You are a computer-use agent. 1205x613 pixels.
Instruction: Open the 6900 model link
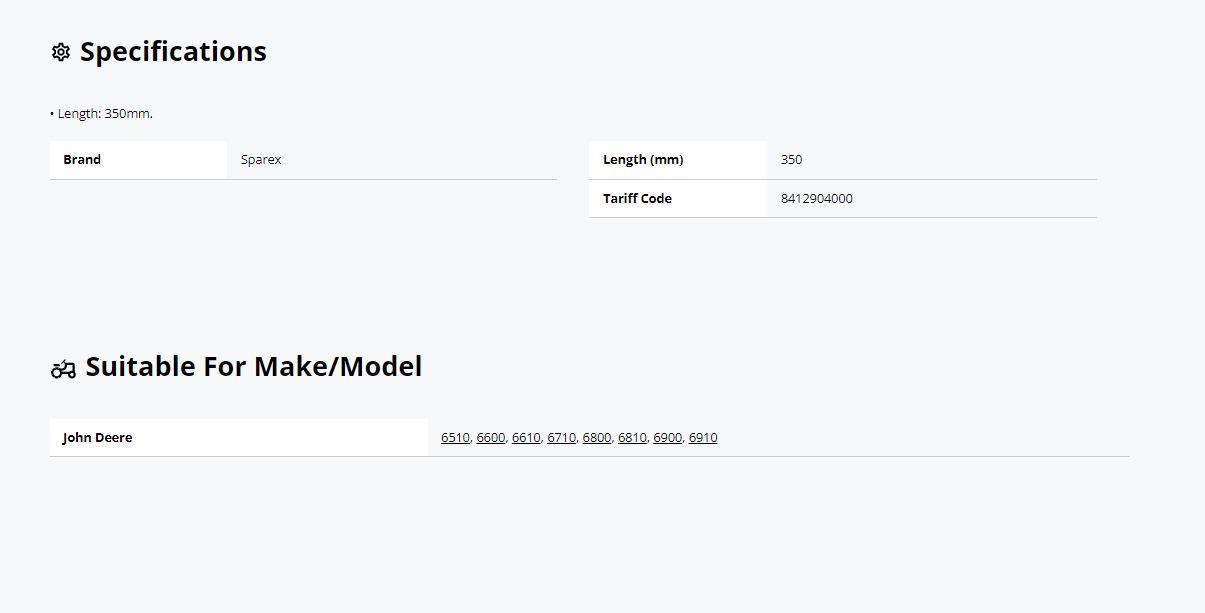click(667, 437)
